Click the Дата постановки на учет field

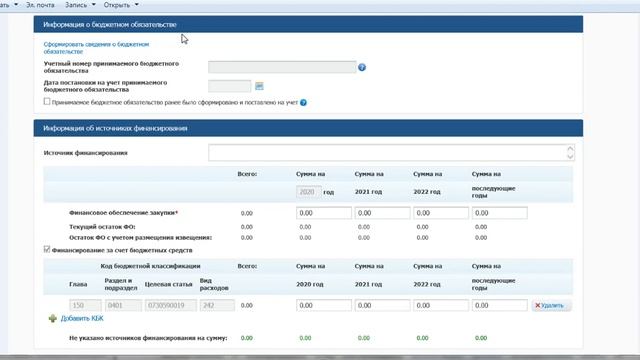(229, 86)
